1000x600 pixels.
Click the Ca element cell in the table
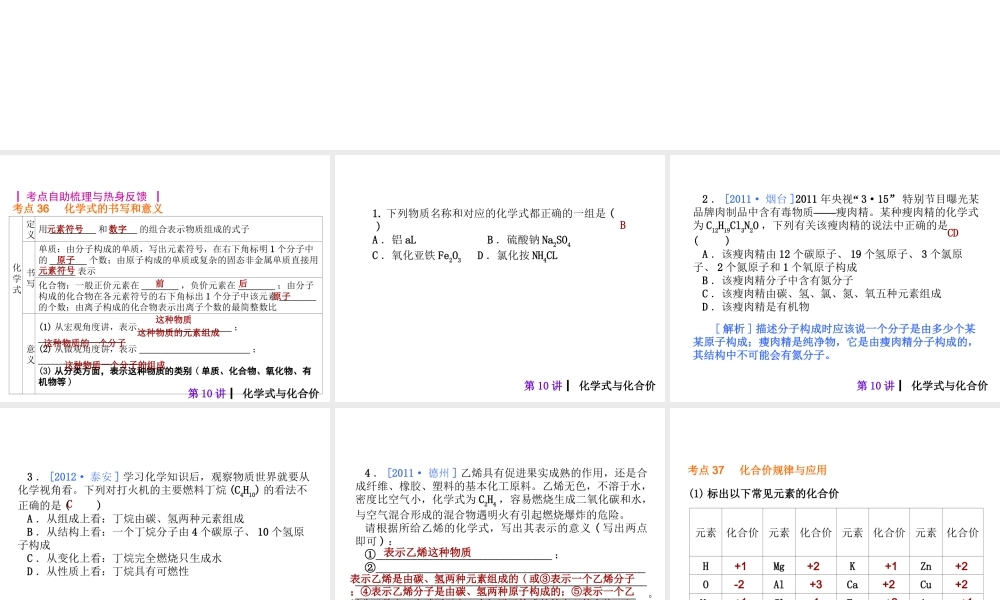click(x=852, y=584)
